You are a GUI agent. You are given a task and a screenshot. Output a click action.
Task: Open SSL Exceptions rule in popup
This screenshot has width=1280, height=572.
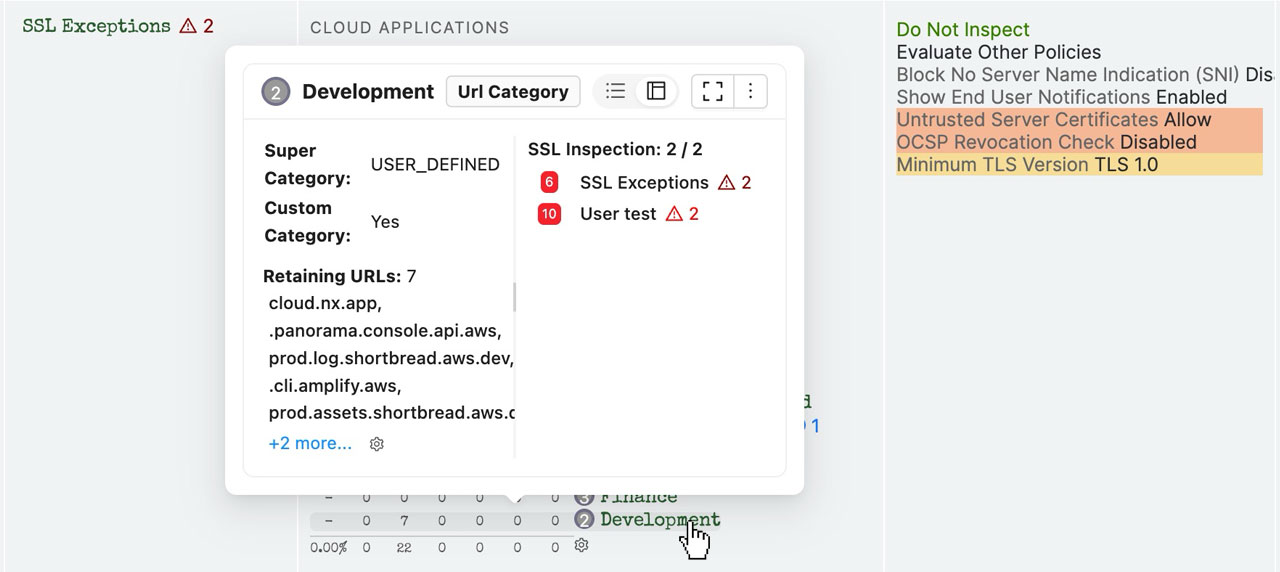click(644, 182)
